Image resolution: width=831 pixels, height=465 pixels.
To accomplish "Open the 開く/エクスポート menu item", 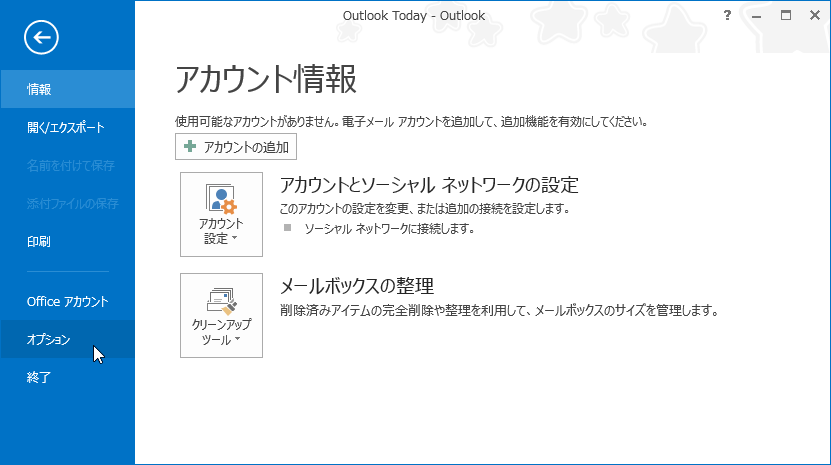I will coord(67,127).
